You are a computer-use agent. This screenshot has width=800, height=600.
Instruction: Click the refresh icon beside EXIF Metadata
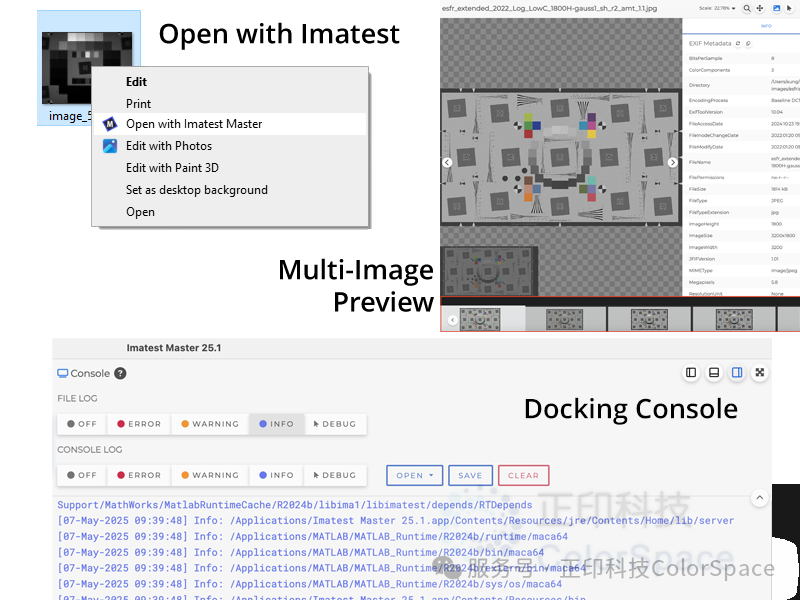(738, 43)
